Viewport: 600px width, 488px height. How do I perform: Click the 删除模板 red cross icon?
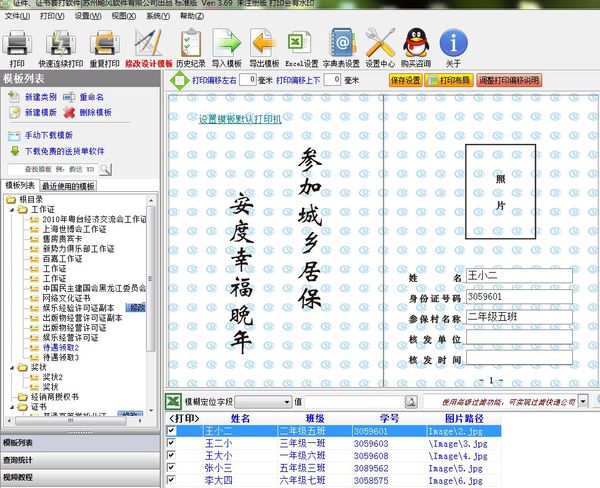coord(69,112)
